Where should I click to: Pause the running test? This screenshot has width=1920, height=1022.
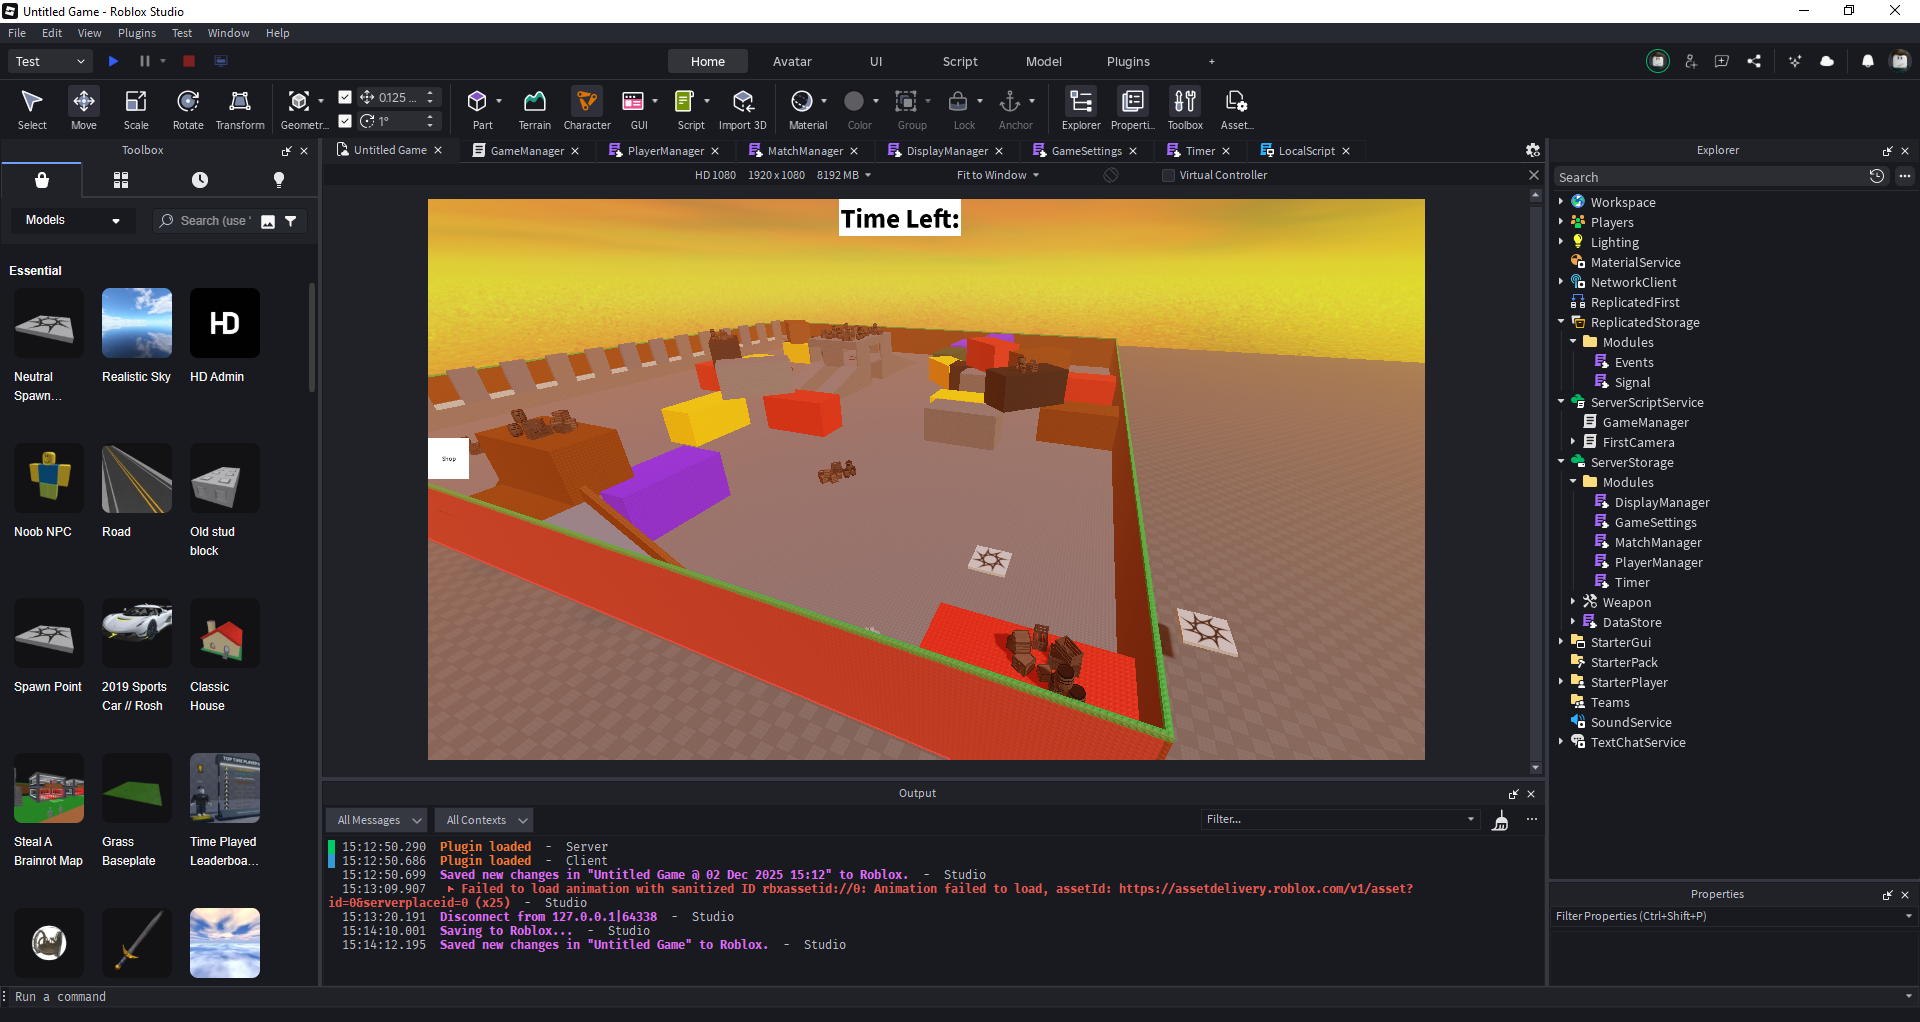(144, 61)
